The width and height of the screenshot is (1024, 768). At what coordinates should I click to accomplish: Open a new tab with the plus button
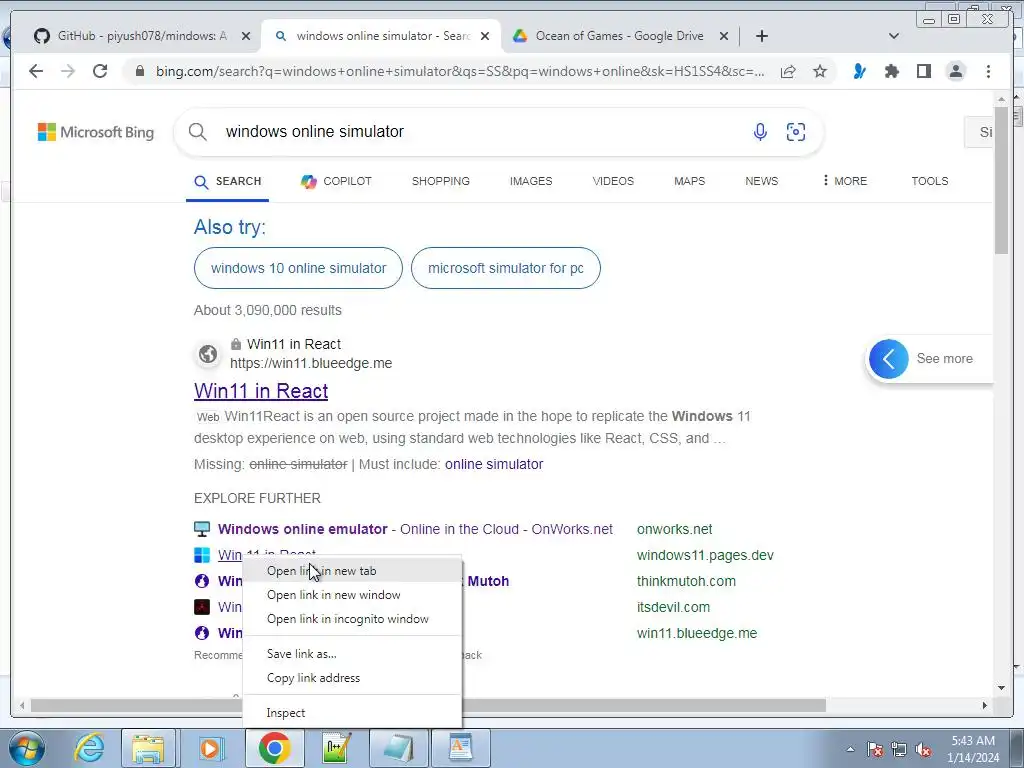pos(761,36)
